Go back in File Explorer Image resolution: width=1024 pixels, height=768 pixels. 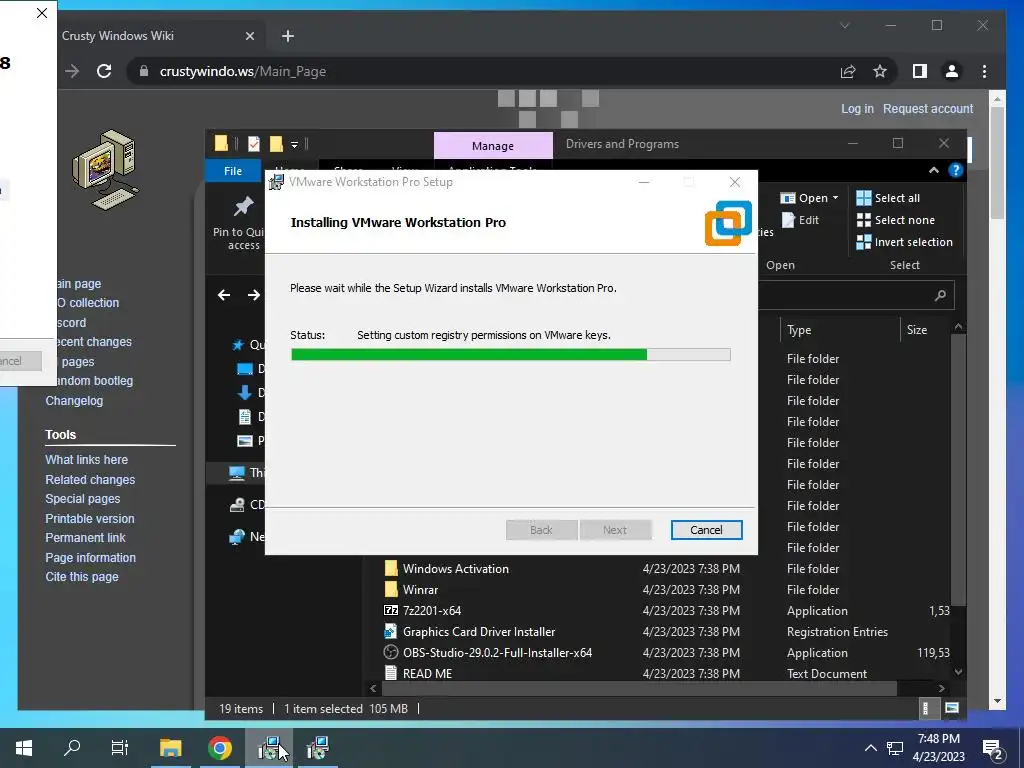click(x=223, y=295)
